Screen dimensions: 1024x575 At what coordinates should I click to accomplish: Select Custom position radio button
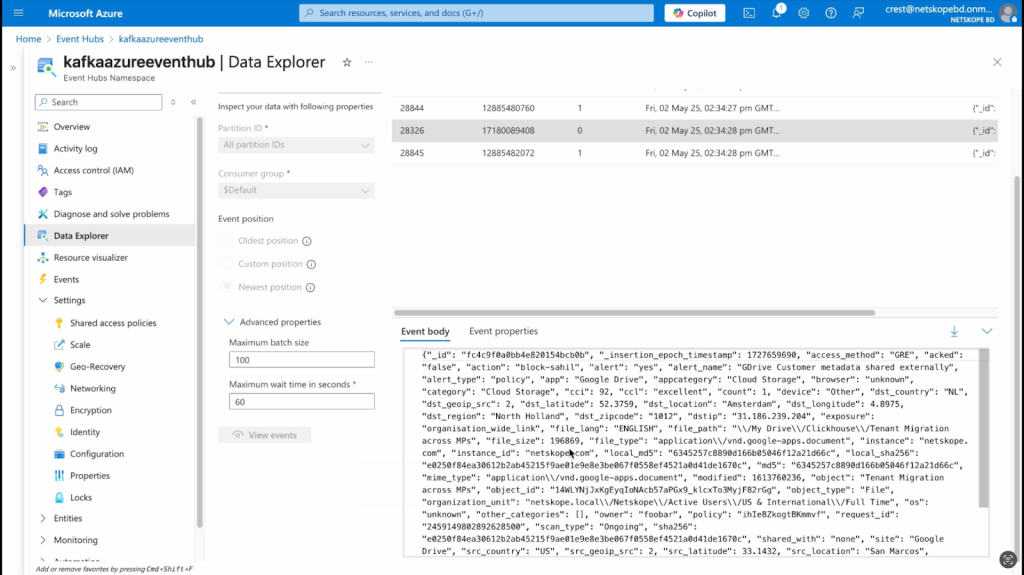pos(227,263)
